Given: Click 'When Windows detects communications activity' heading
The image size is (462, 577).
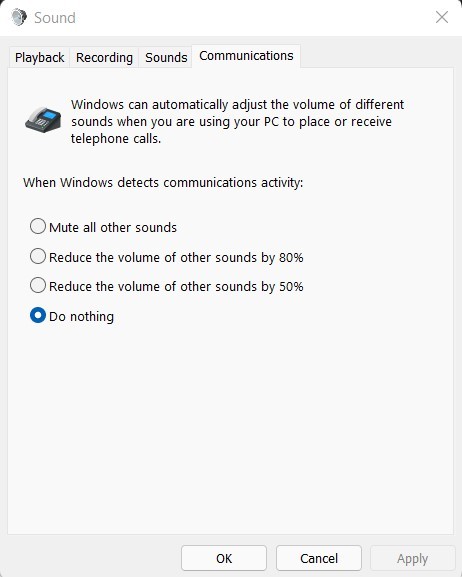Looking at the screenshot, I should [x=163, y=183].
